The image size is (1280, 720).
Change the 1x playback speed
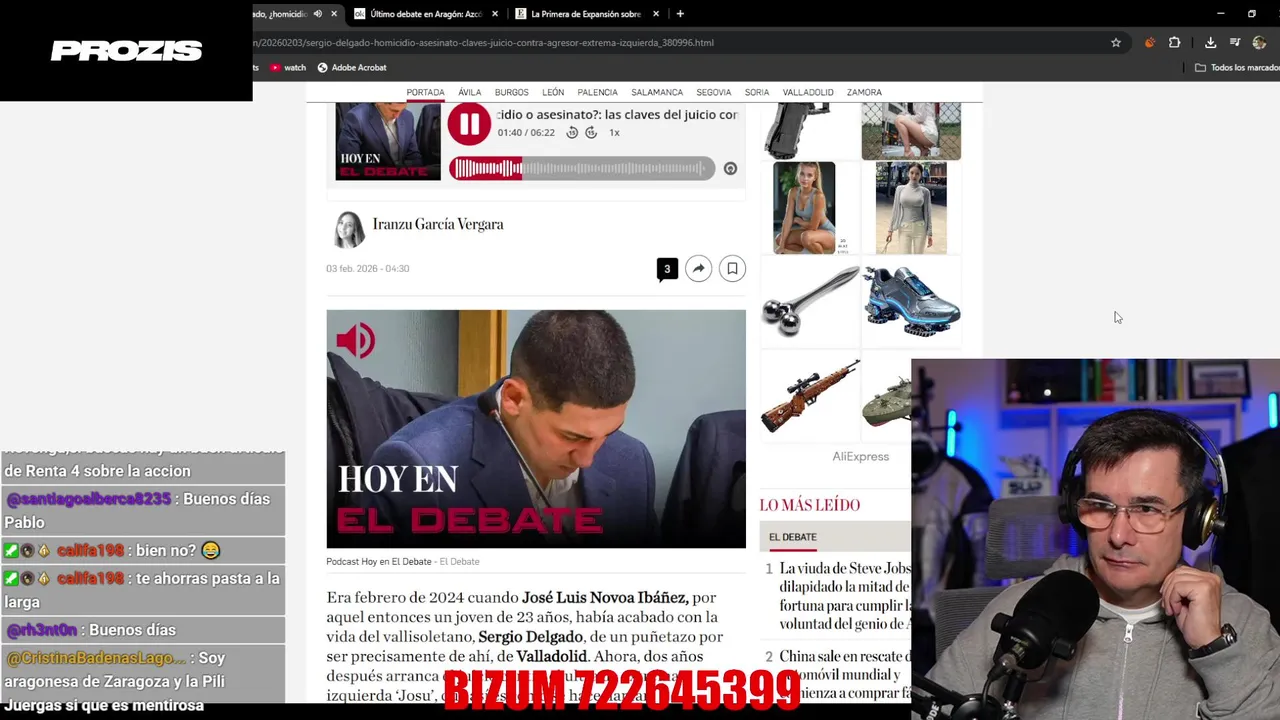point(614,132)
